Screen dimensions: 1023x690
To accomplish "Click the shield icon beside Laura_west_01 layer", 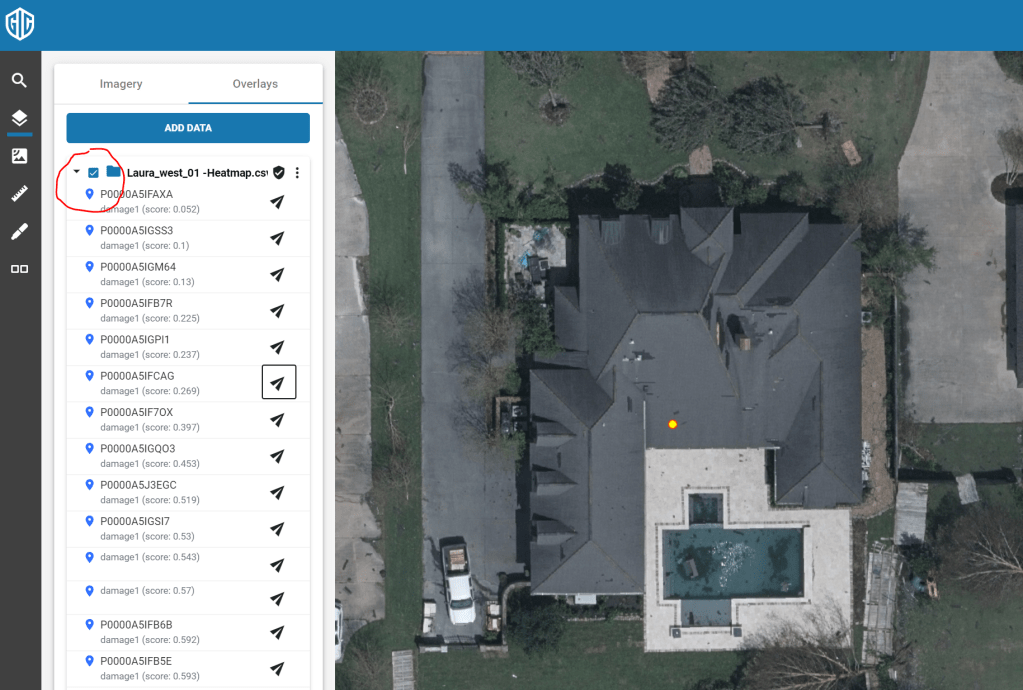I will coord(279,172).
